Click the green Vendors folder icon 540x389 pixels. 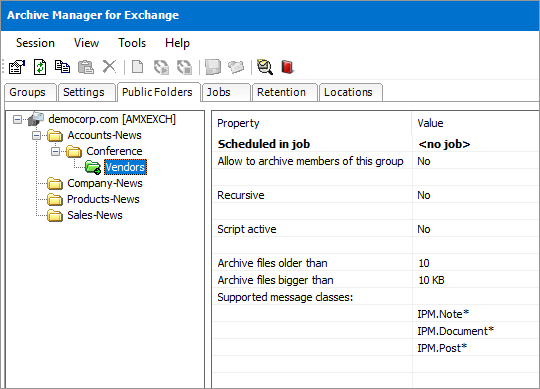[x=93, y=167]
